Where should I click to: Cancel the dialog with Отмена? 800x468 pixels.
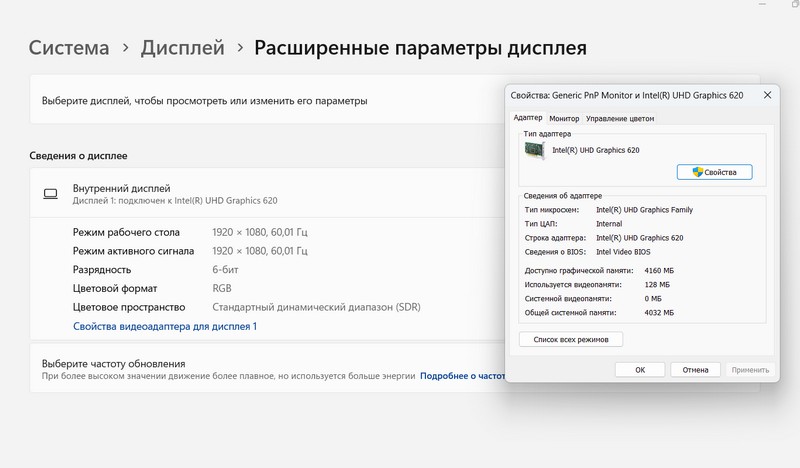[x=695, y=369]
